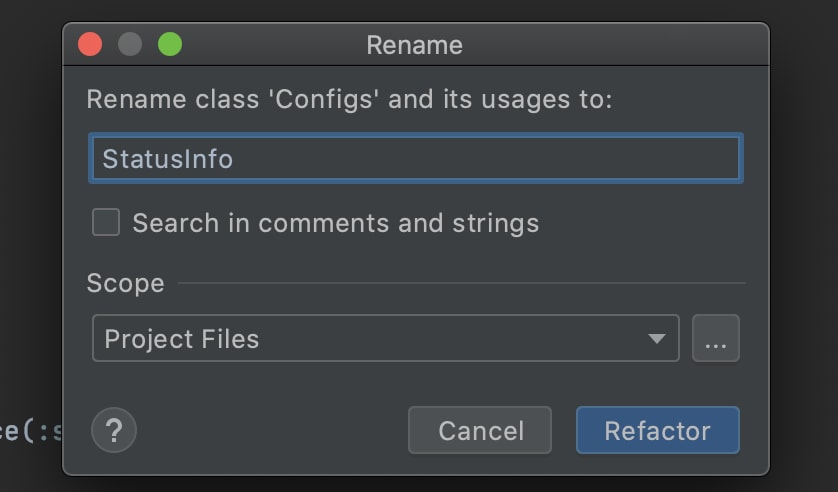This screenshot has width=838, height=492.
Task: Click the 'Search in comments and strings' label
Action: point(336,223)
